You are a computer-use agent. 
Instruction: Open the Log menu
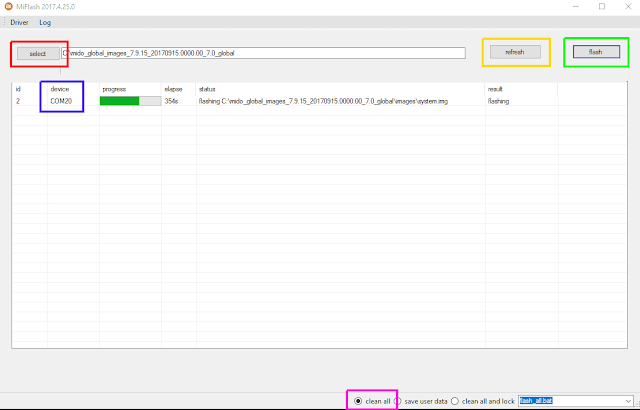pyautogui.click(x=45, y=23)
